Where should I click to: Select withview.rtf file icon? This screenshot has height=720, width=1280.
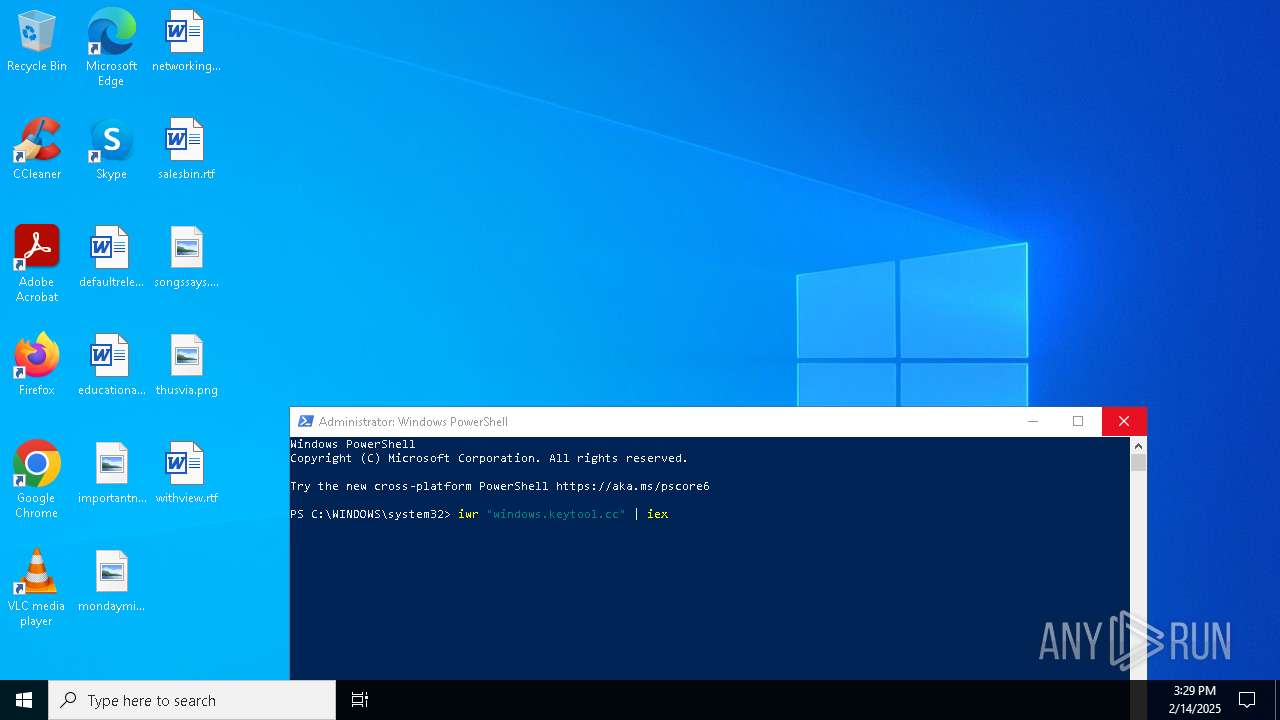pyautogui.click(x=186, y=474)
